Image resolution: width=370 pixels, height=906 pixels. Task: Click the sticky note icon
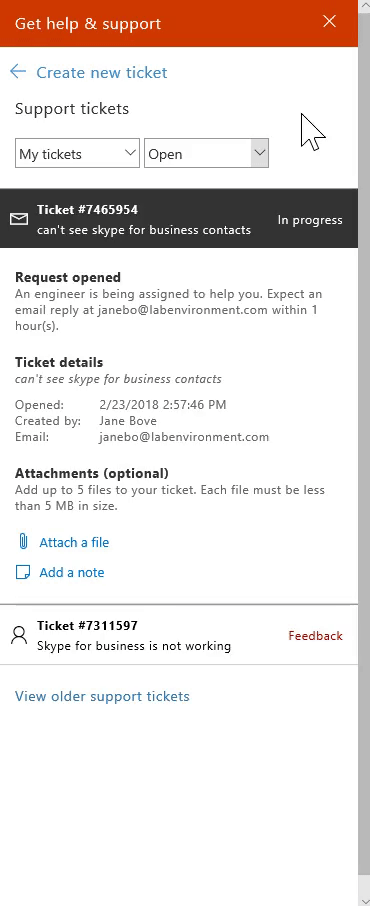(x=23, y=572)
